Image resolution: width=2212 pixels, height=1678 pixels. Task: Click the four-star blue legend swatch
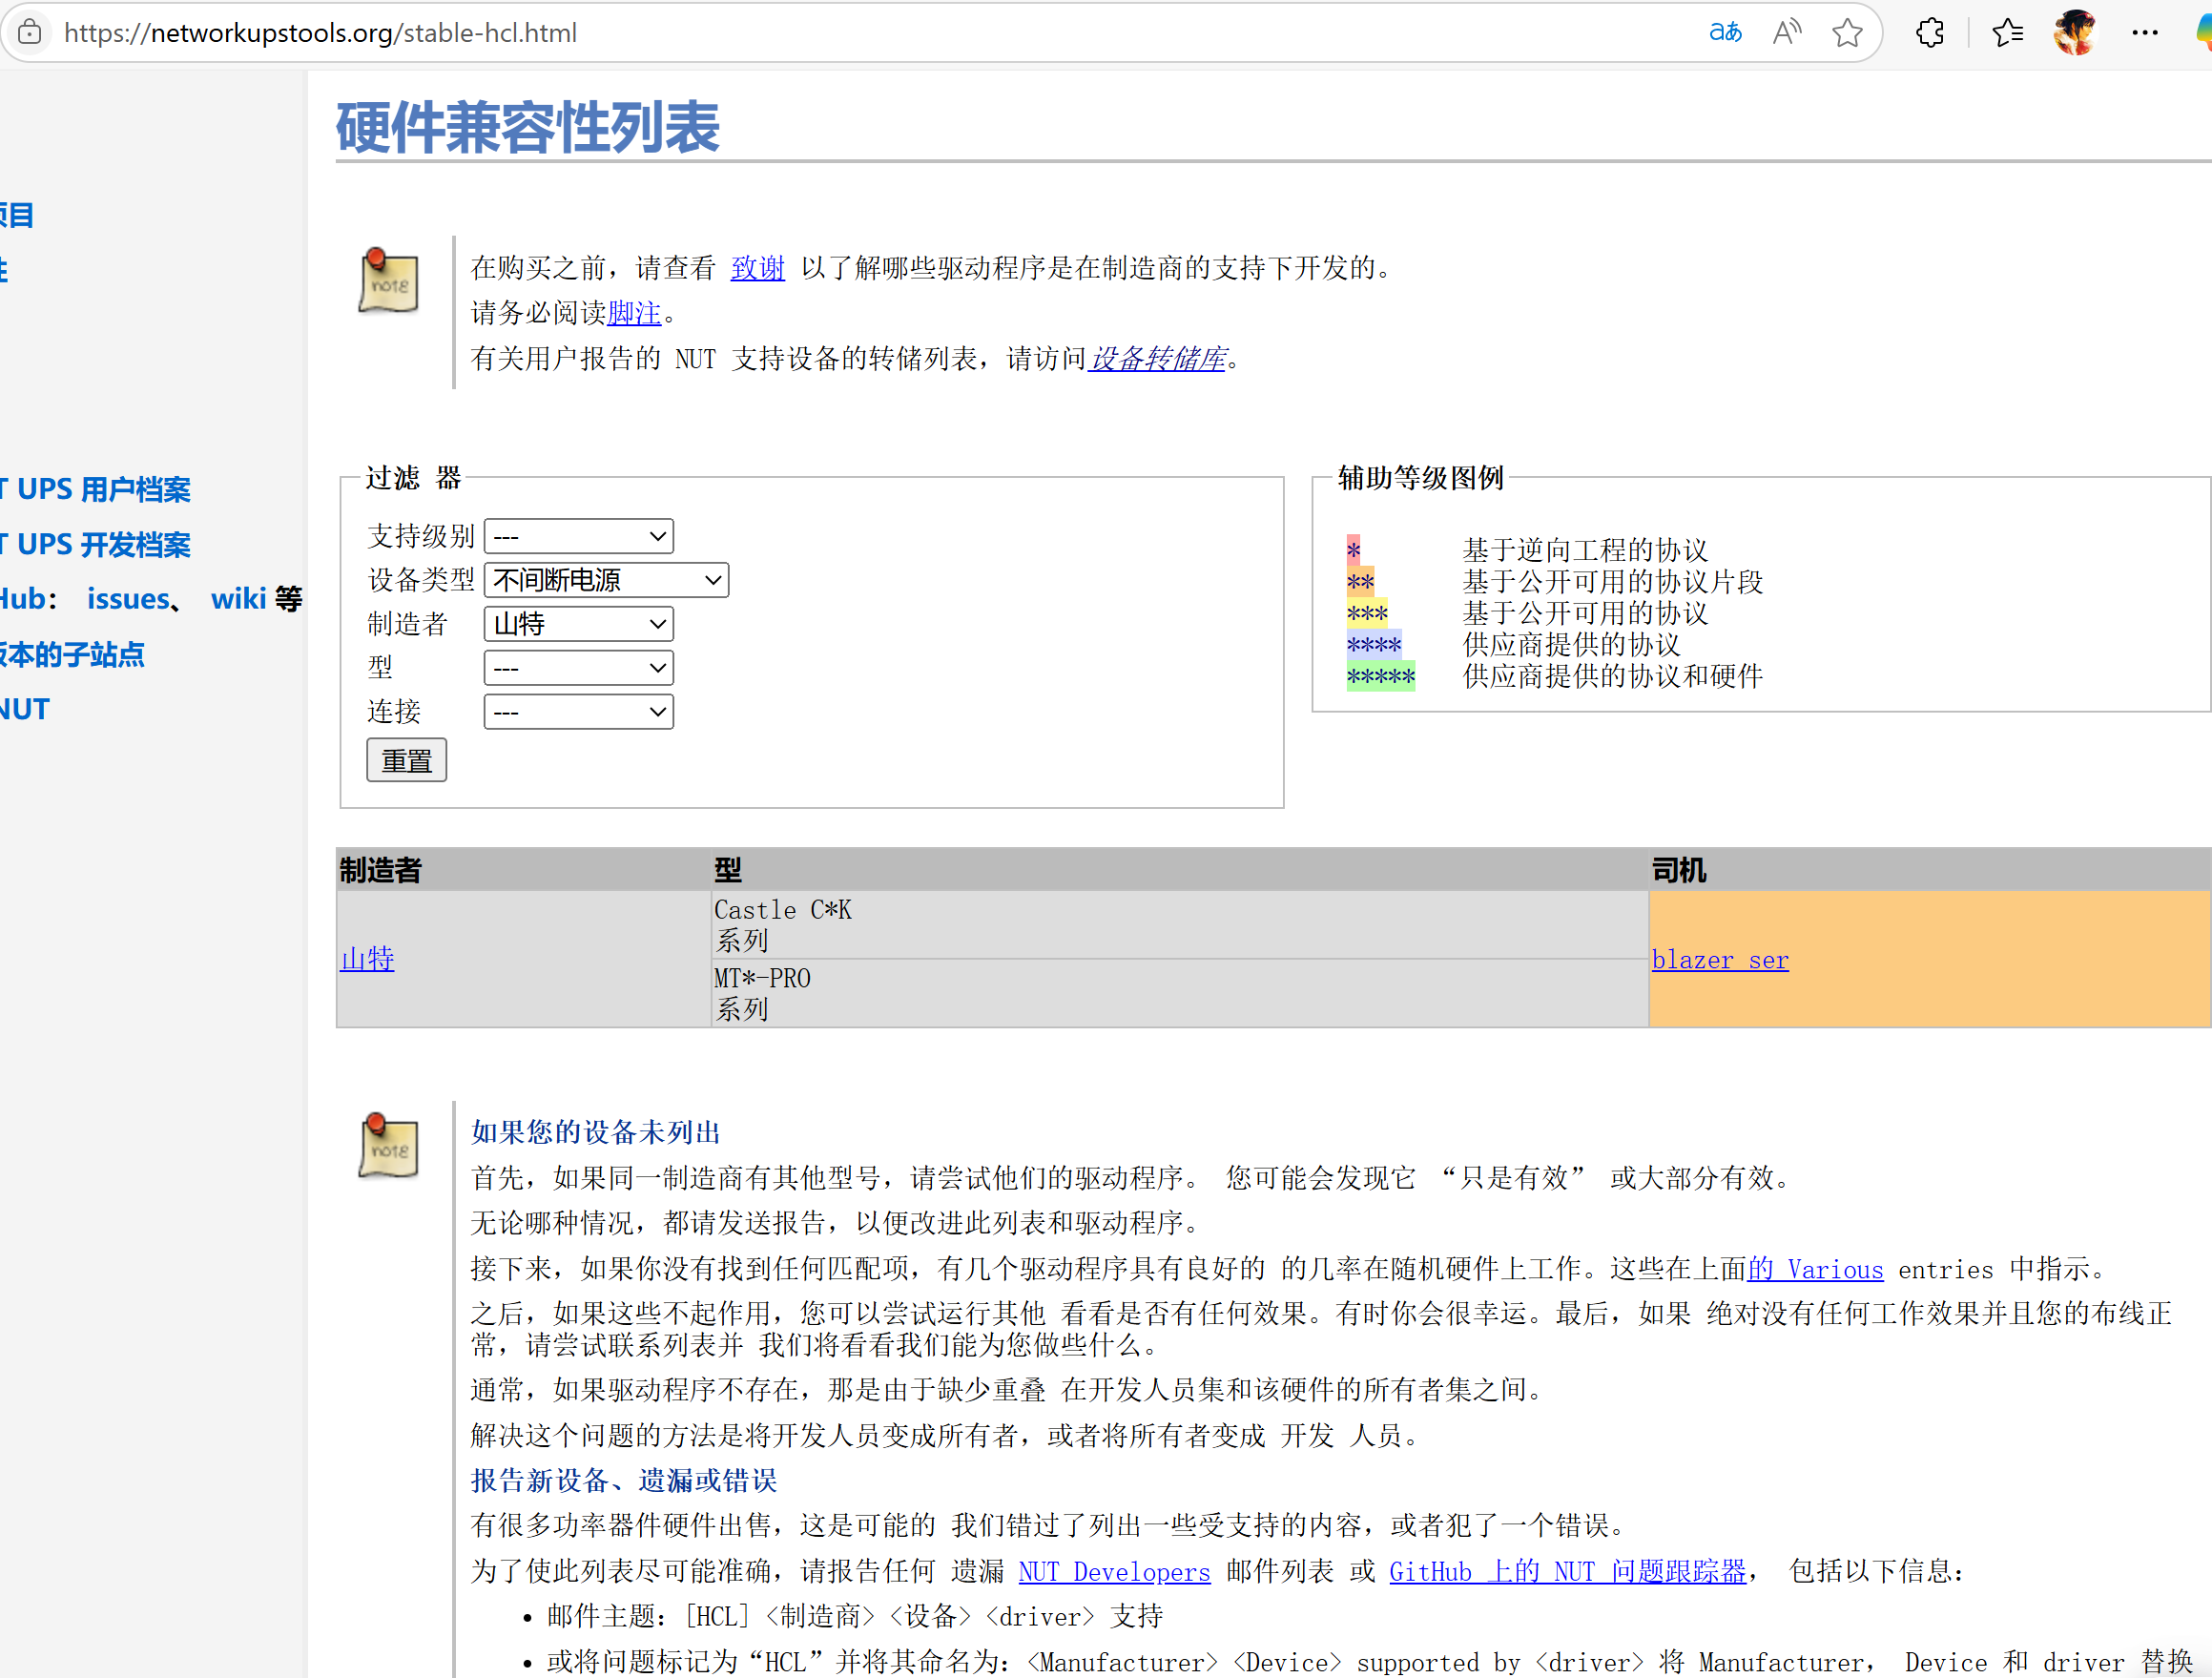click(x=1374, y=644)
